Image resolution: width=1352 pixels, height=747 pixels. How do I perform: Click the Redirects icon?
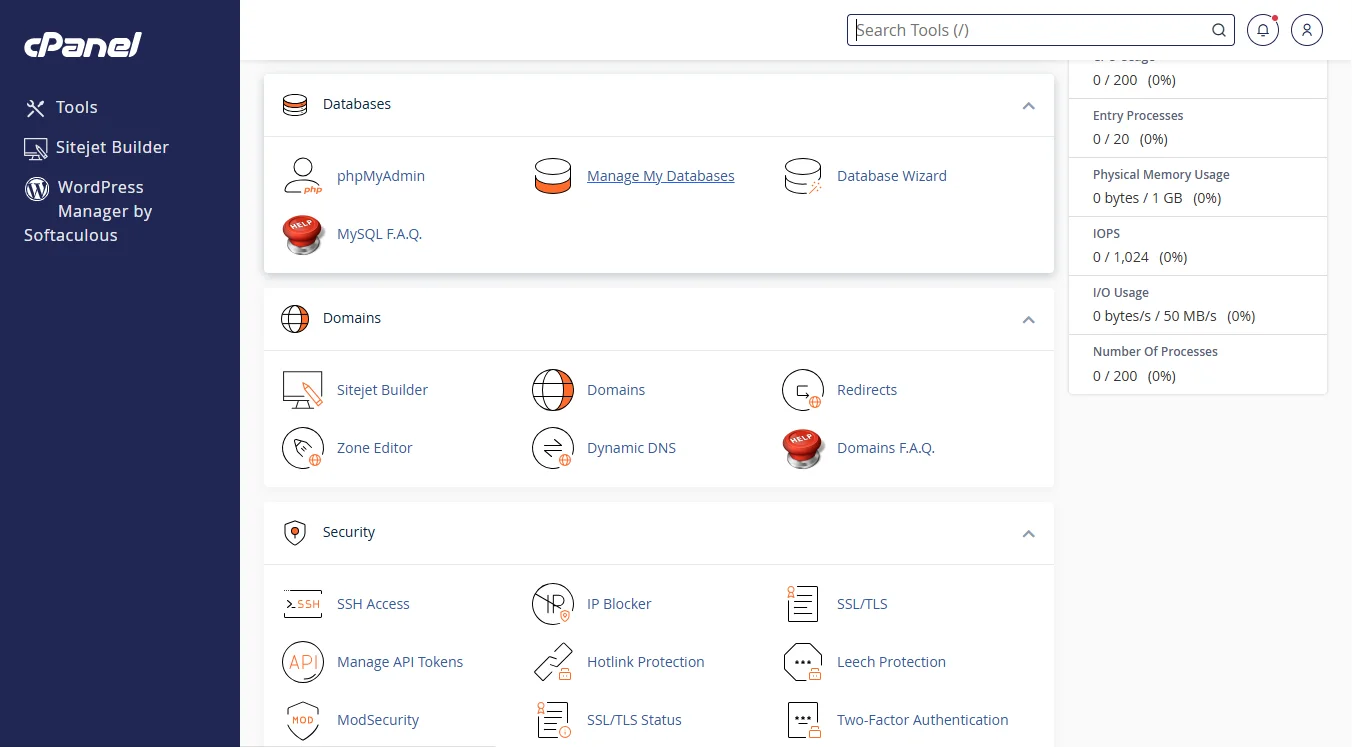coord(802,390)
